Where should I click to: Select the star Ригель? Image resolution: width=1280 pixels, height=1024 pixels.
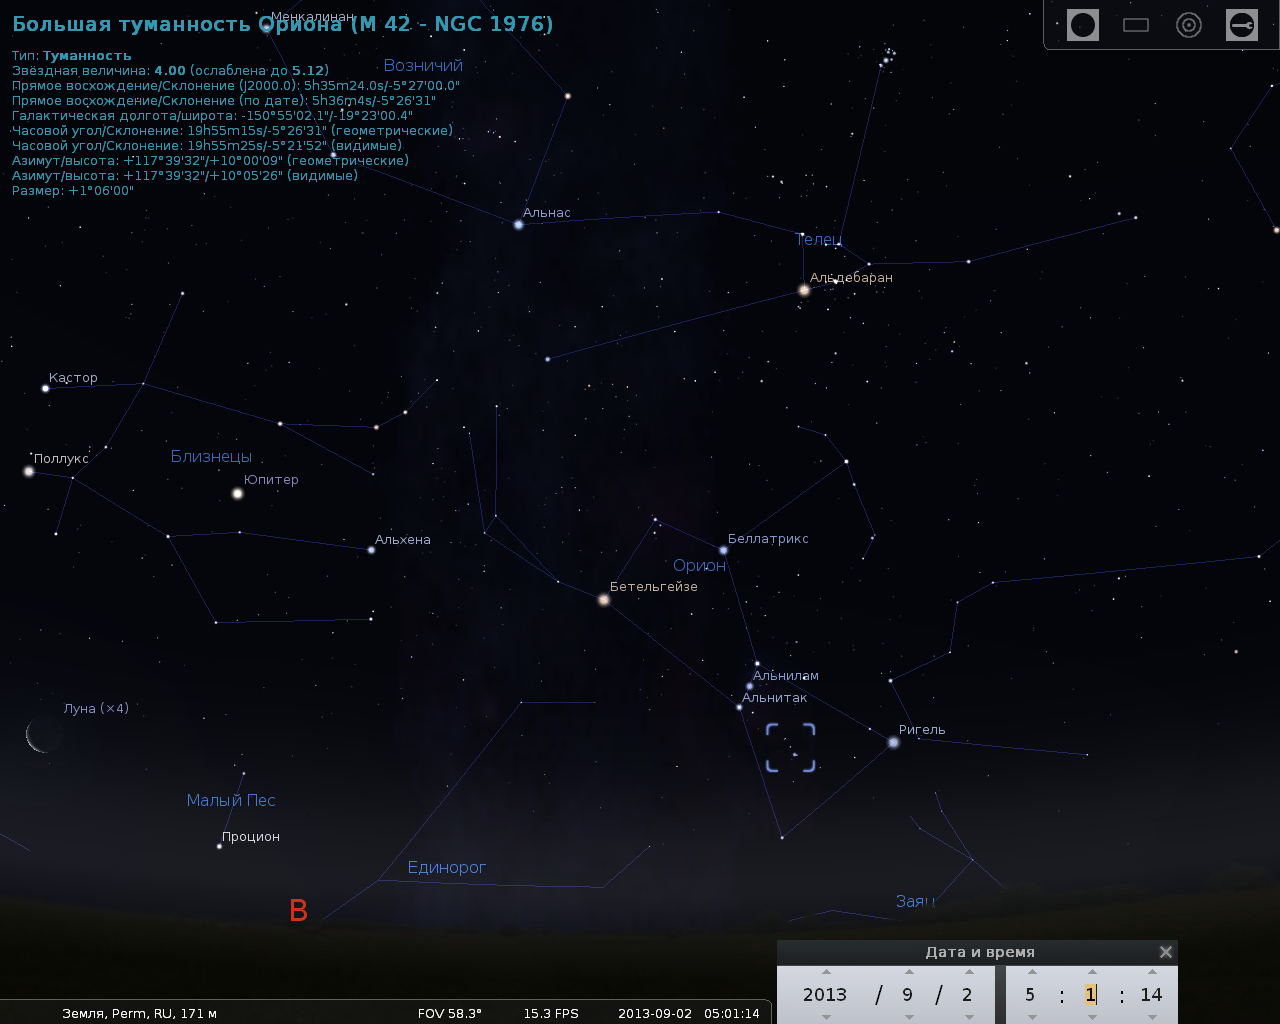click(893, 742)
